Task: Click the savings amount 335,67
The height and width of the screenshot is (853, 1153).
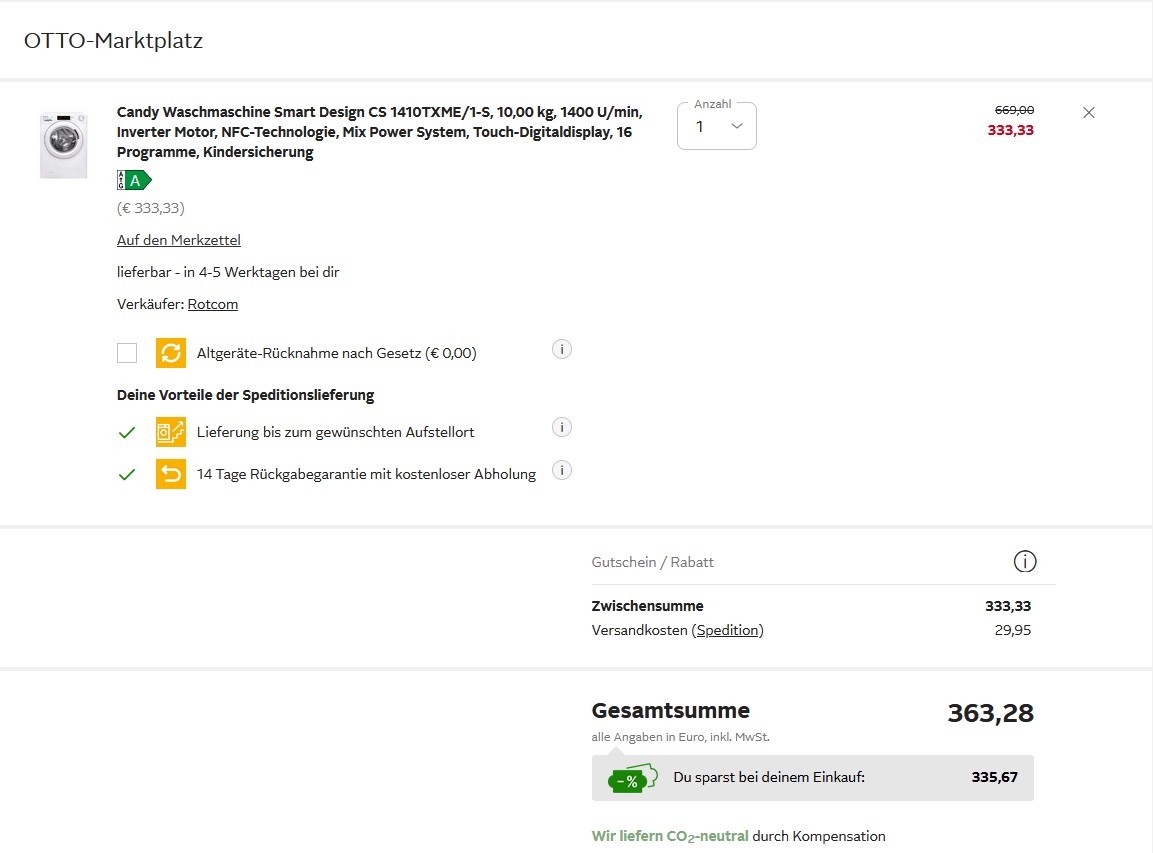Action: pos(995,777)
